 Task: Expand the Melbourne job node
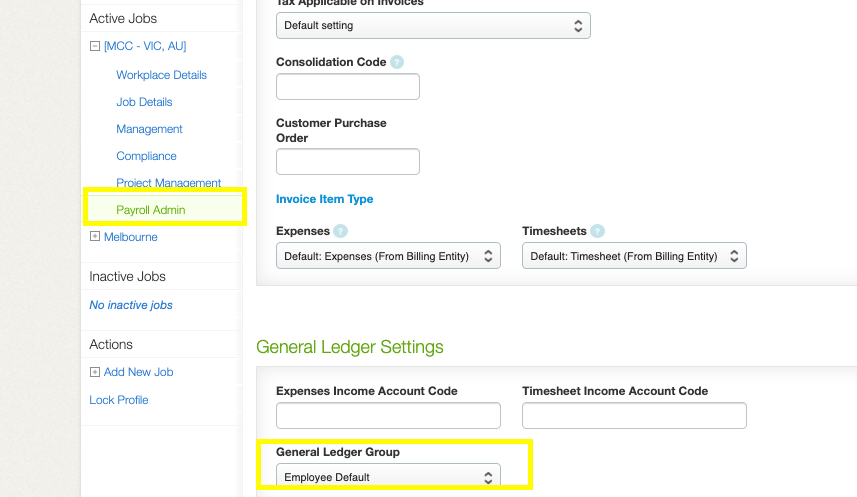point(95,237)
